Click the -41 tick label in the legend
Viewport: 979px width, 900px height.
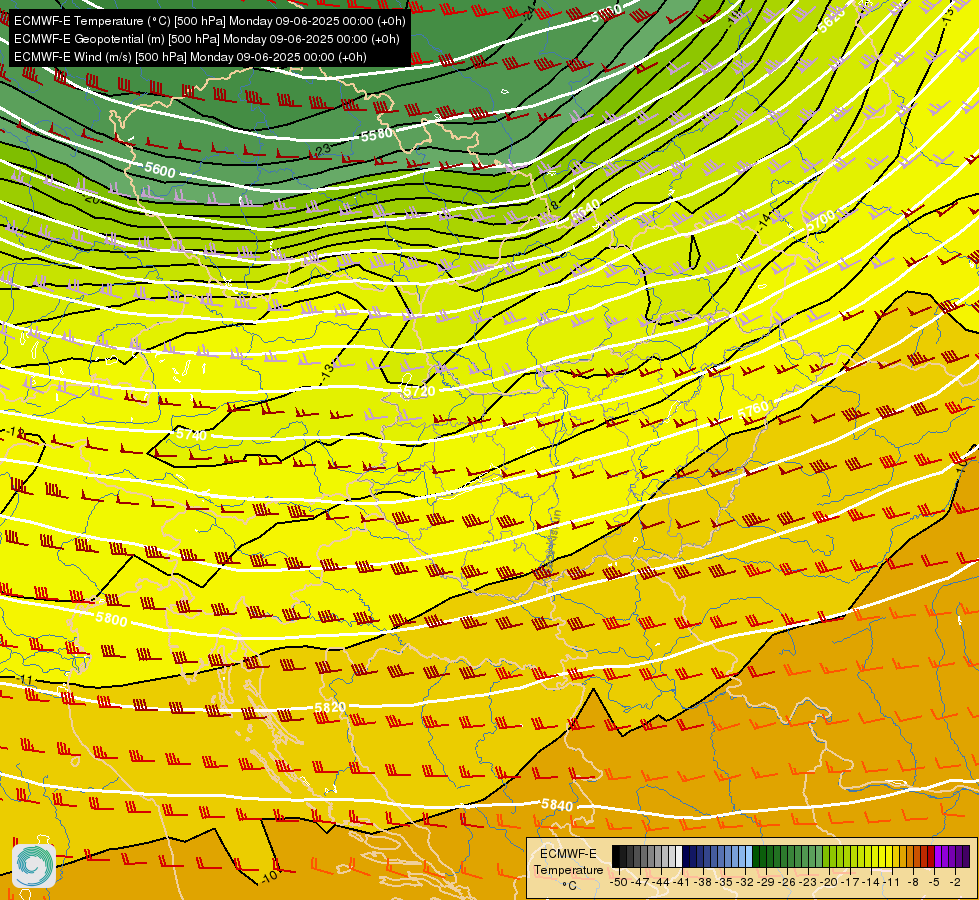(x=682, y=882)
